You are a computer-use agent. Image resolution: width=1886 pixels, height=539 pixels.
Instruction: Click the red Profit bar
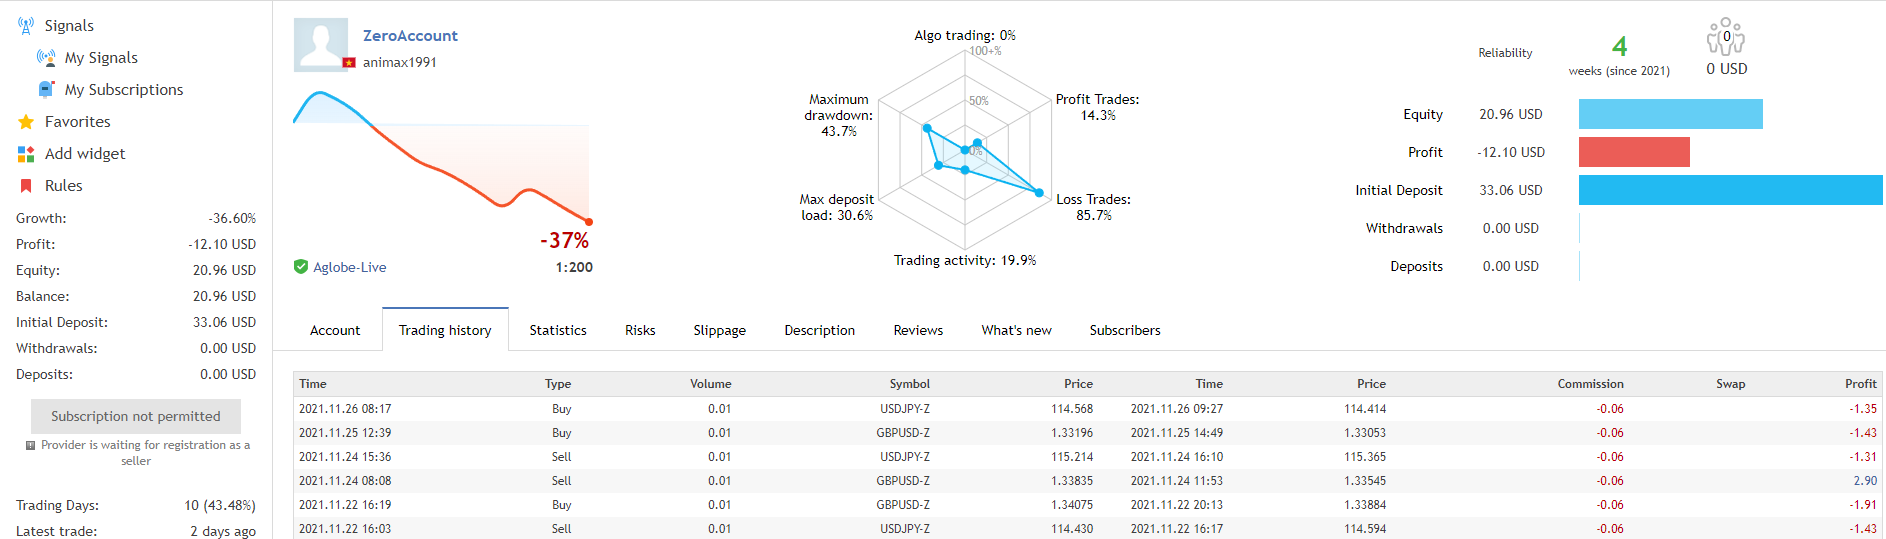(1634, 152)
